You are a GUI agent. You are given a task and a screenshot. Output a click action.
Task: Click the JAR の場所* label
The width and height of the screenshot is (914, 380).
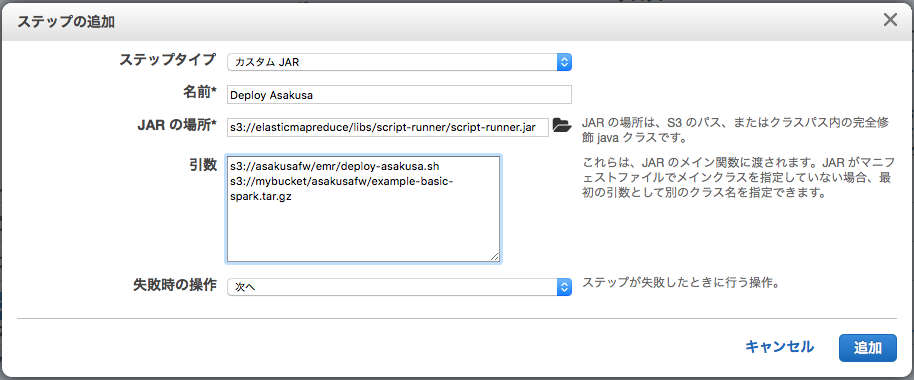[176, 125]
